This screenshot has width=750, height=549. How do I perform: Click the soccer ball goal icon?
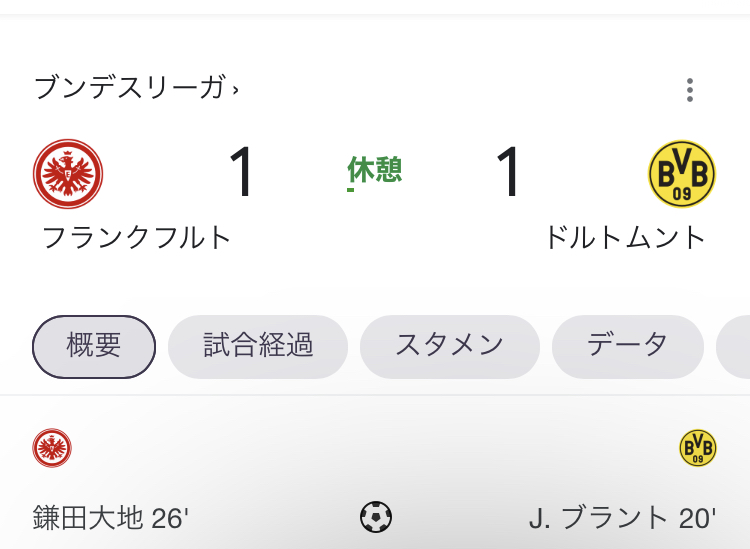(376, 517)
